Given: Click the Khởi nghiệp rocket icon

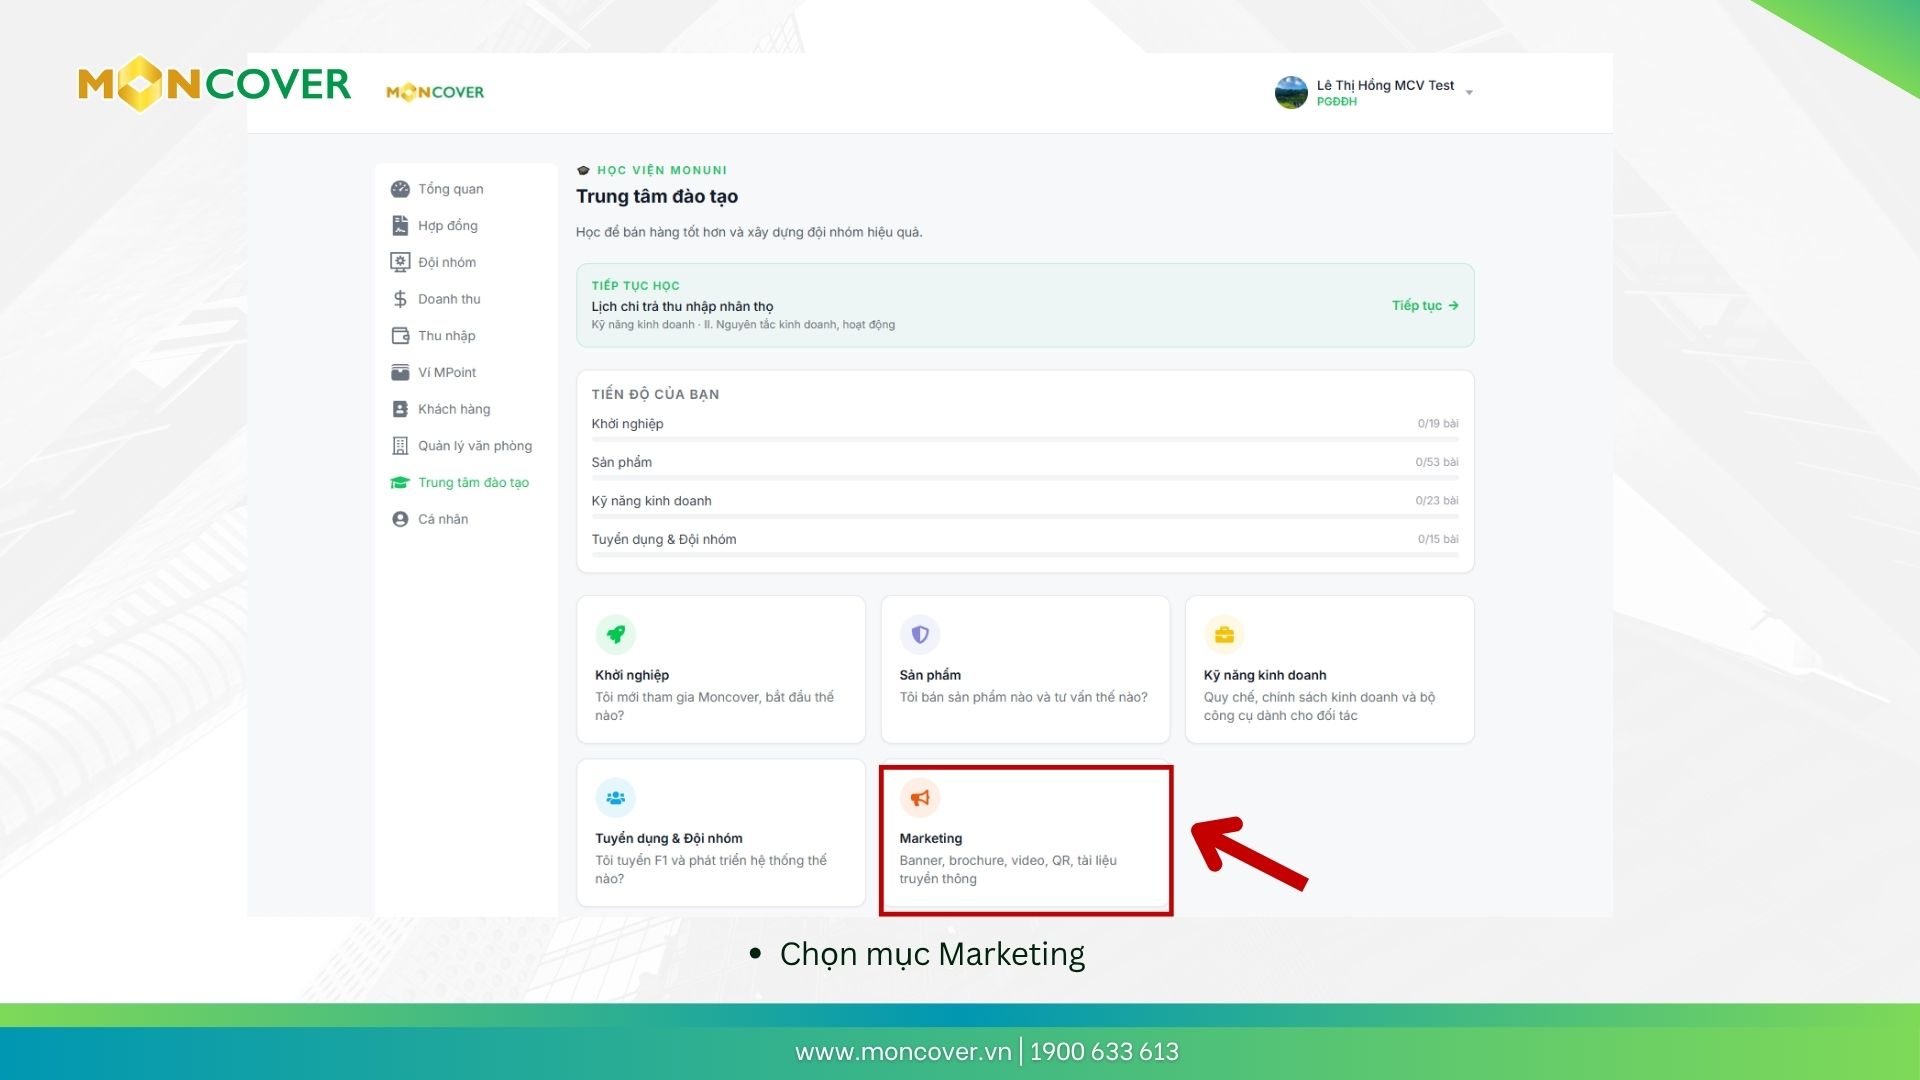Looking at the screenshot, I should tap(616, 634).
